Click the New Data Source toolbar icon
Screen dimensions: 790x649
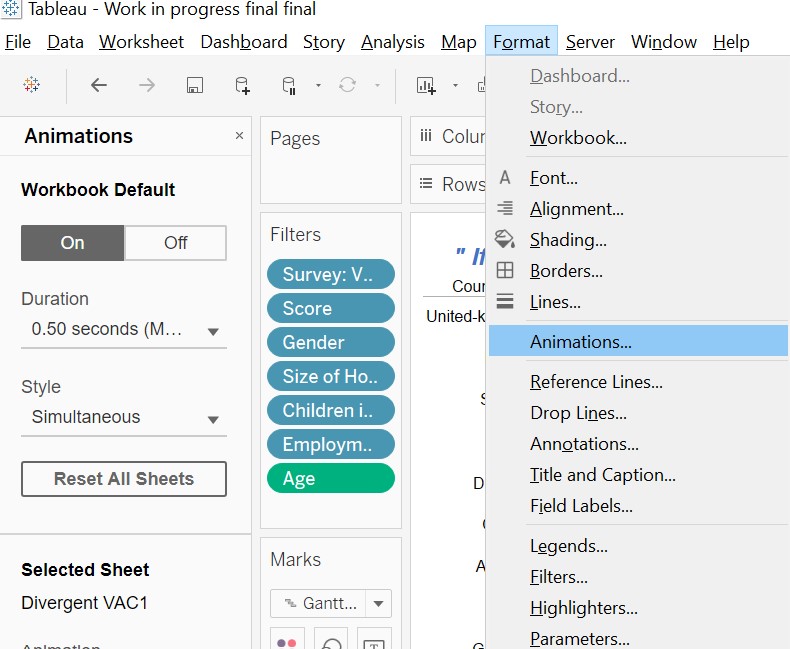click(242, 85)
